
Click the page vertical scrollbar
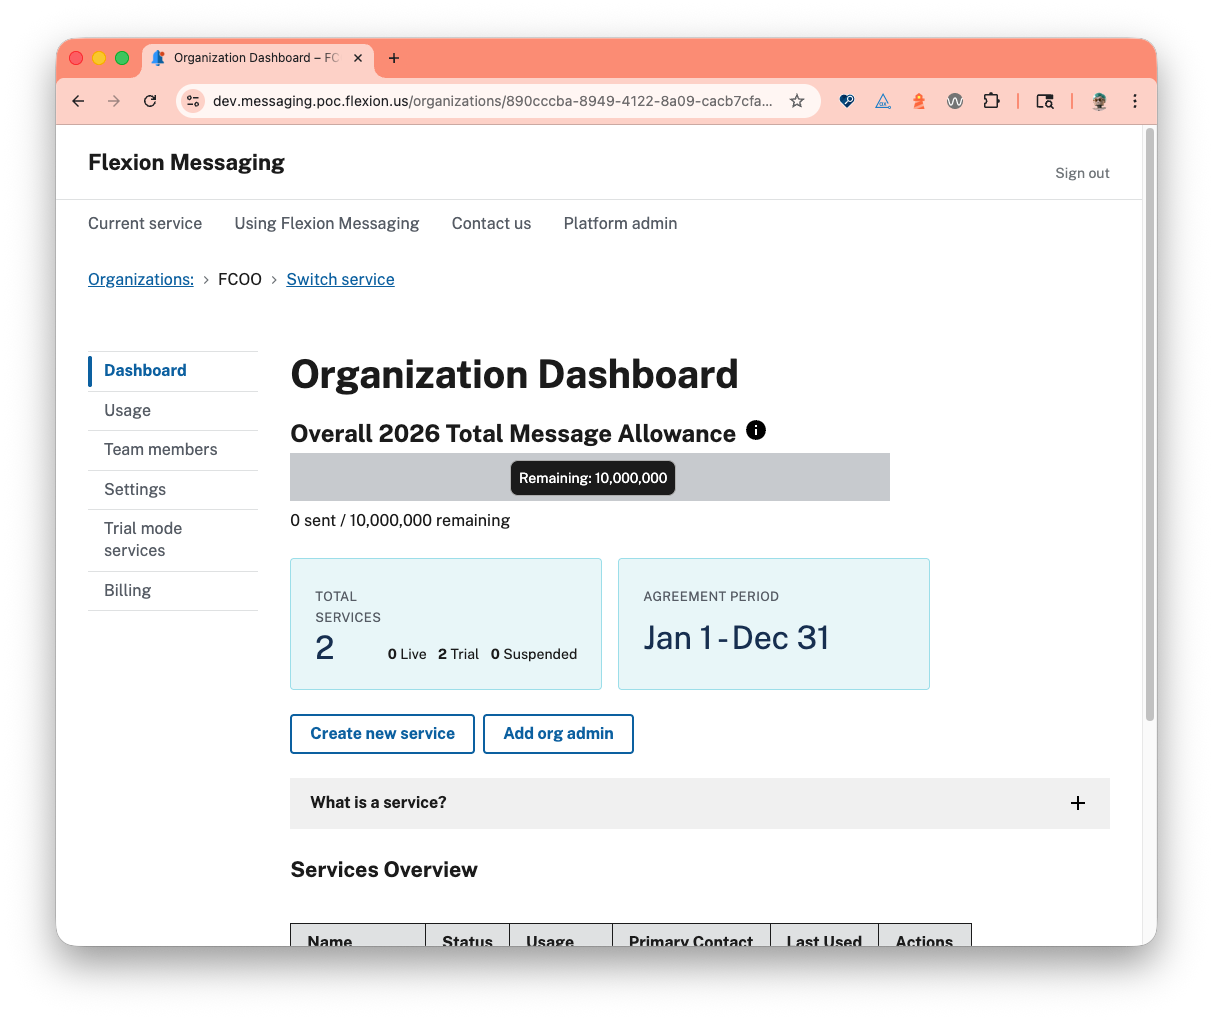pos(1150,424)
